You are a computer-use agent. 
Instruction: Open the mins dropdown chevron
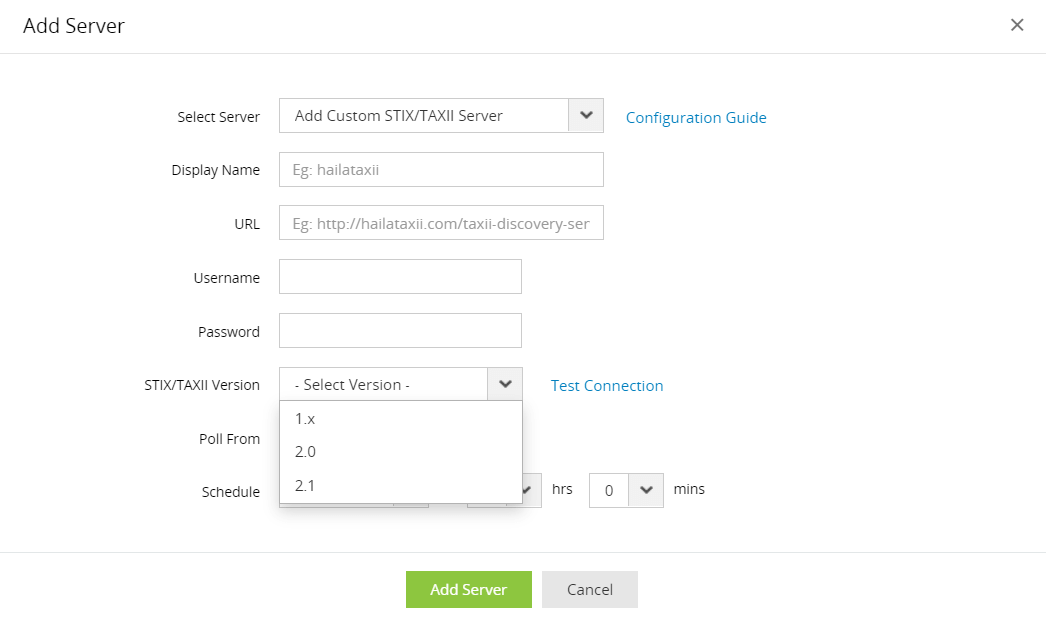pos(646,490)
